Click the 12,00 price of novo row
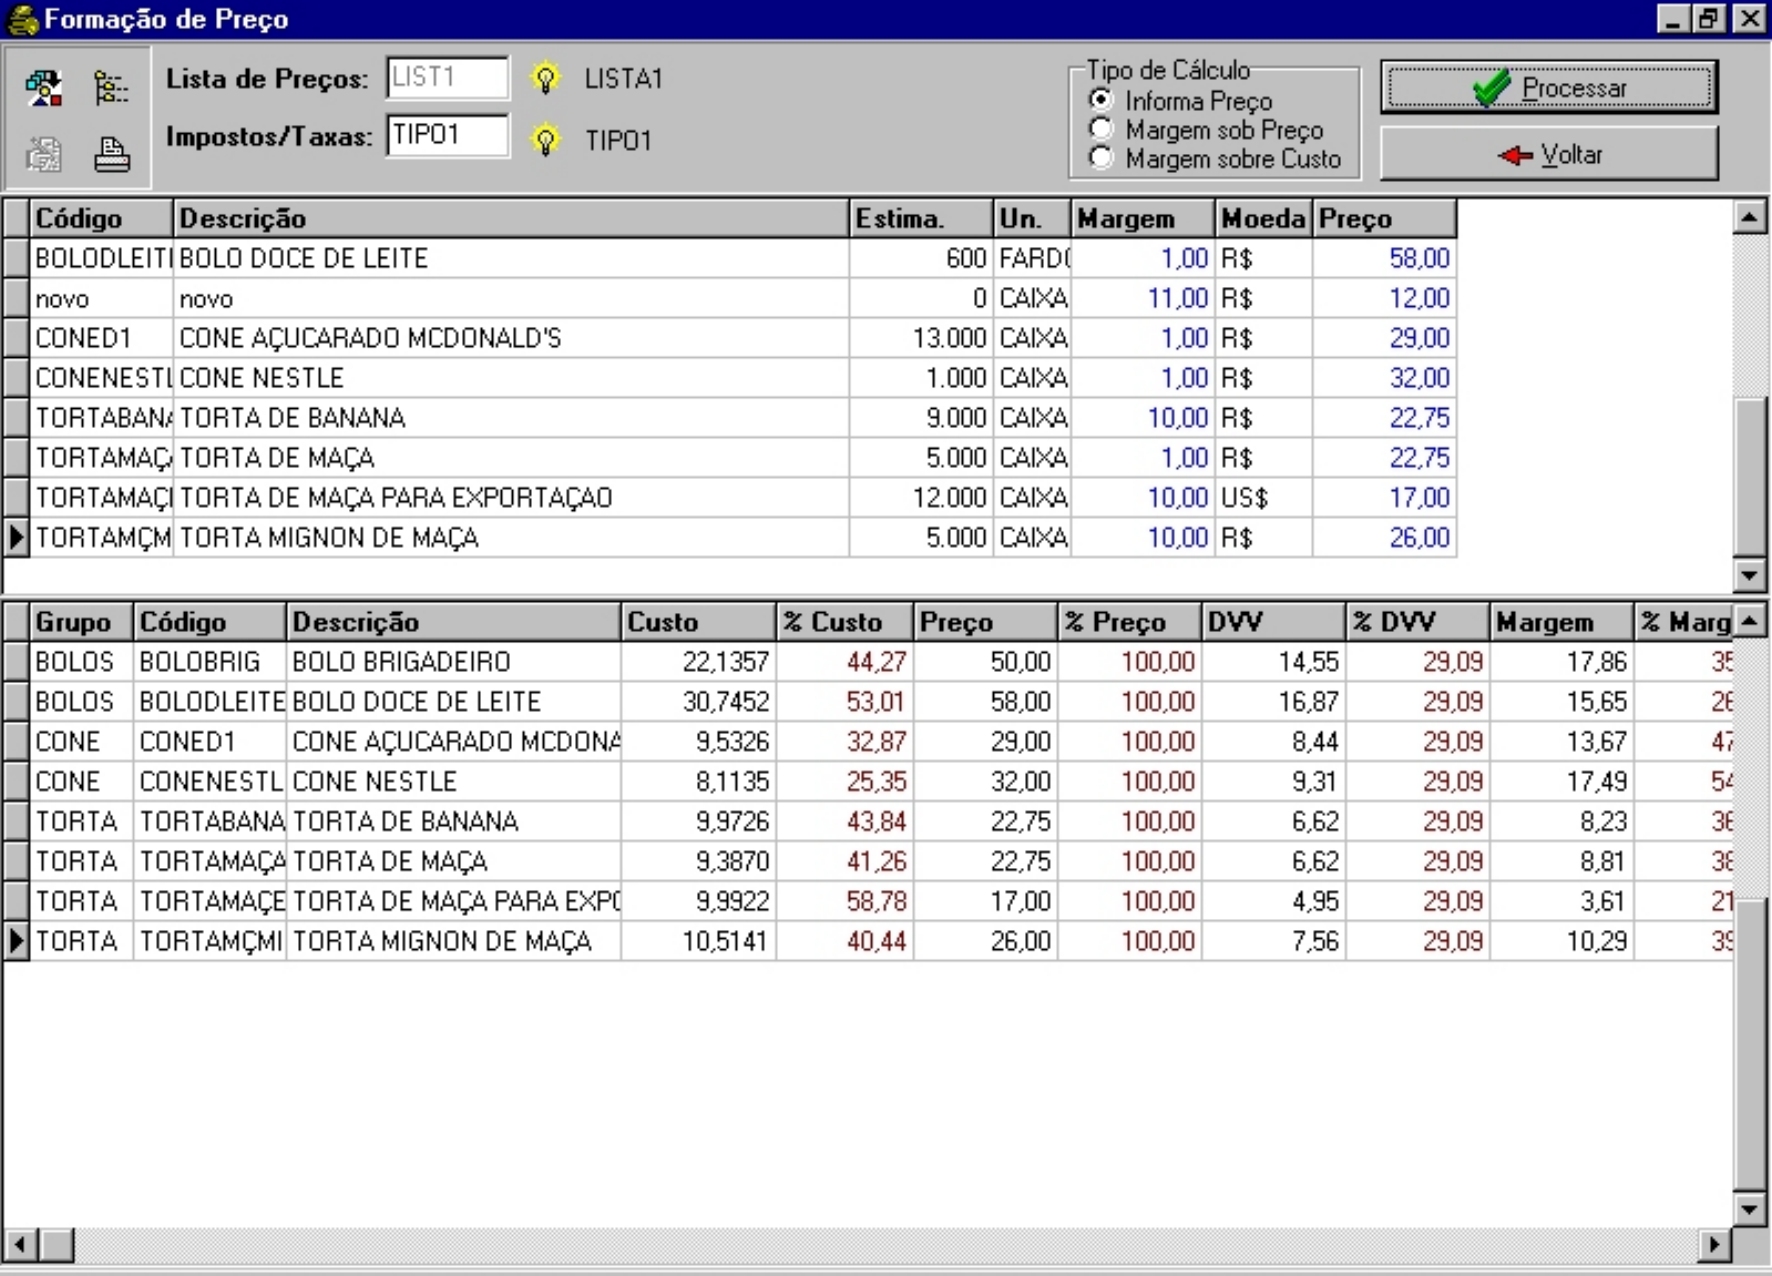 [1384, 298]
